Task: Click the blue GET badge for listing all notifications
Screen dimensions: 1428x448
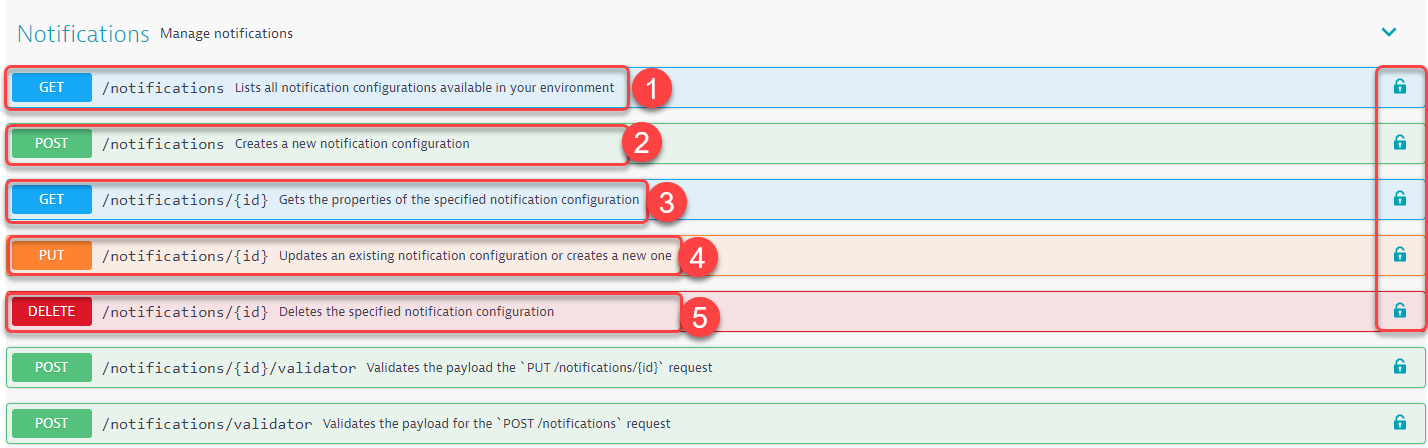Action: [x=52, y=87]
